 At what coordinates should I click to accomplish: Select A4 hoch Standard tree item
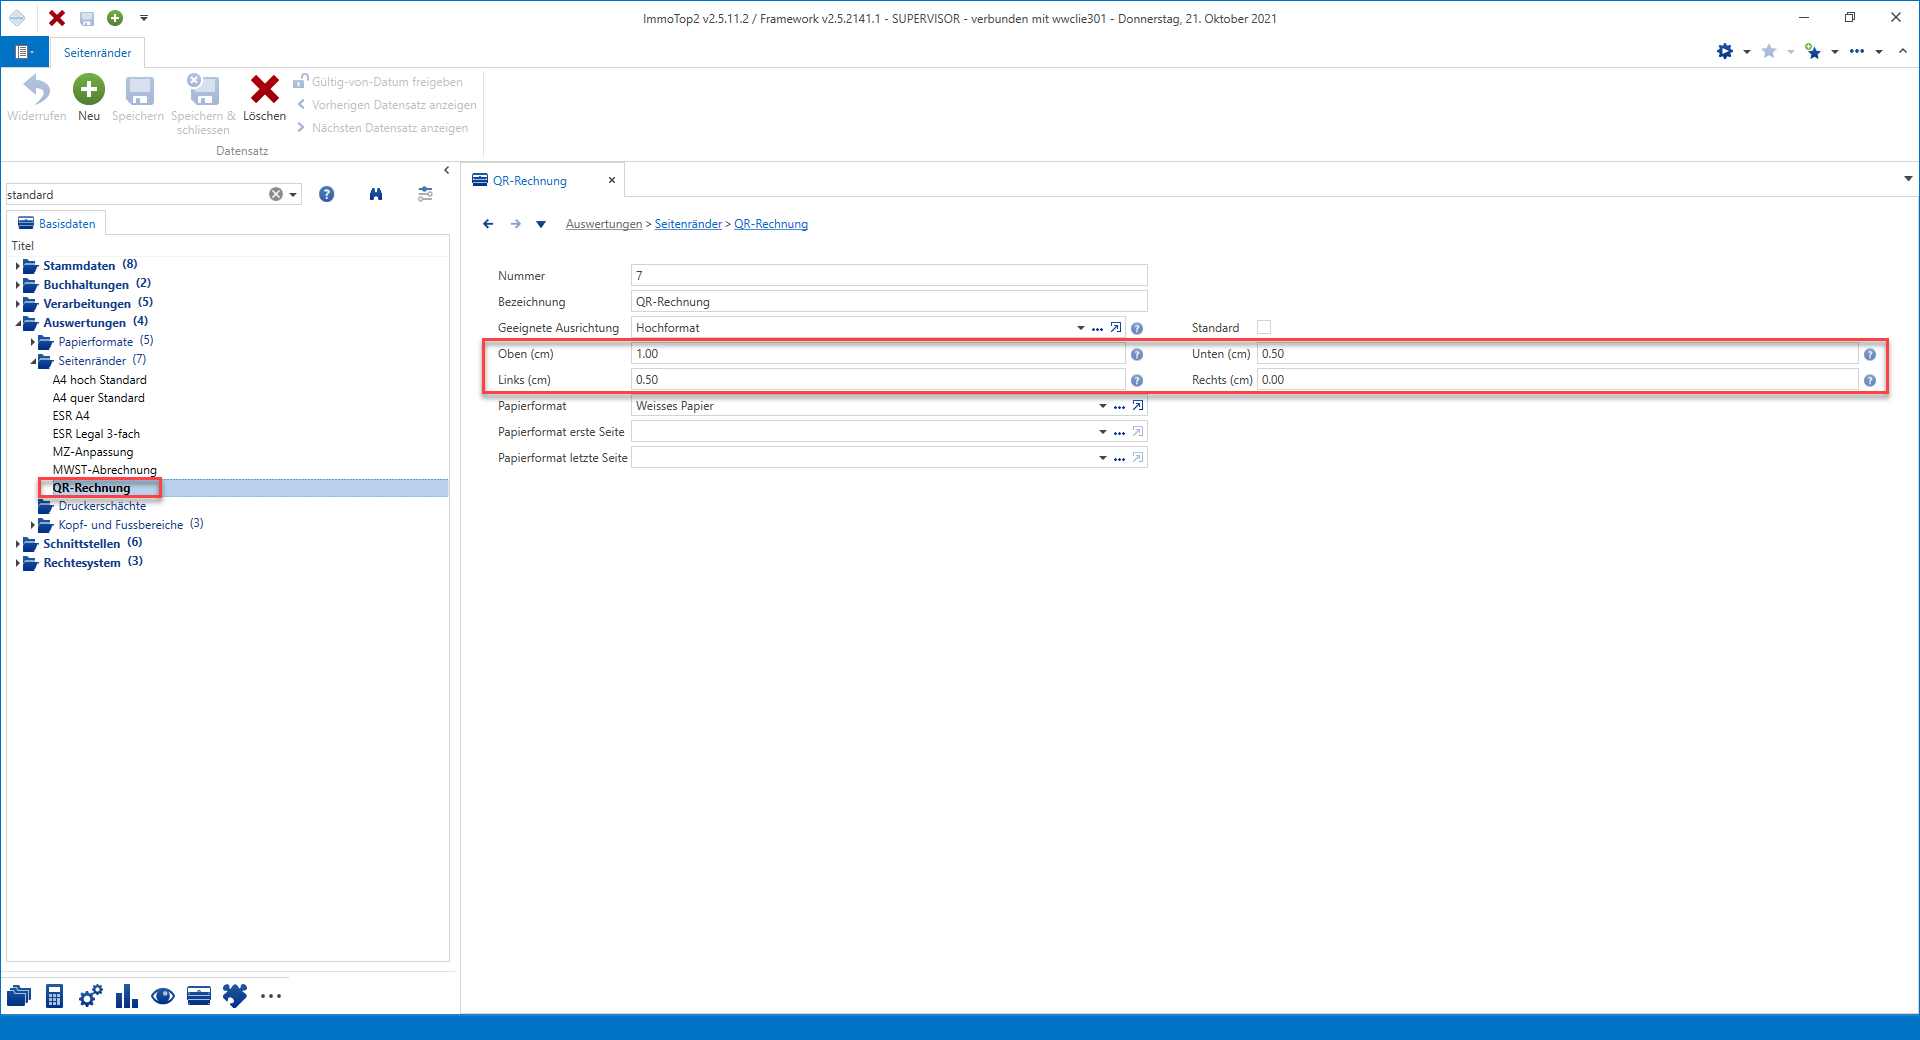tap(100, 380)
